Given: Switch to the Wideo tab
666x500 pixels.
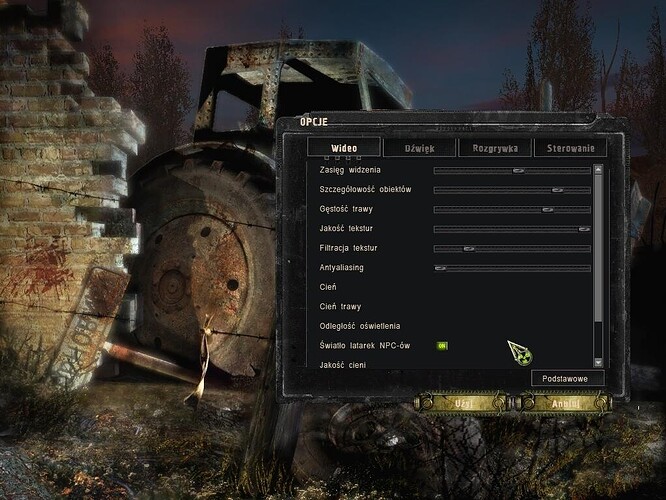Looking at the screenshot, I should pyautogui.click(x=344, y=148).
